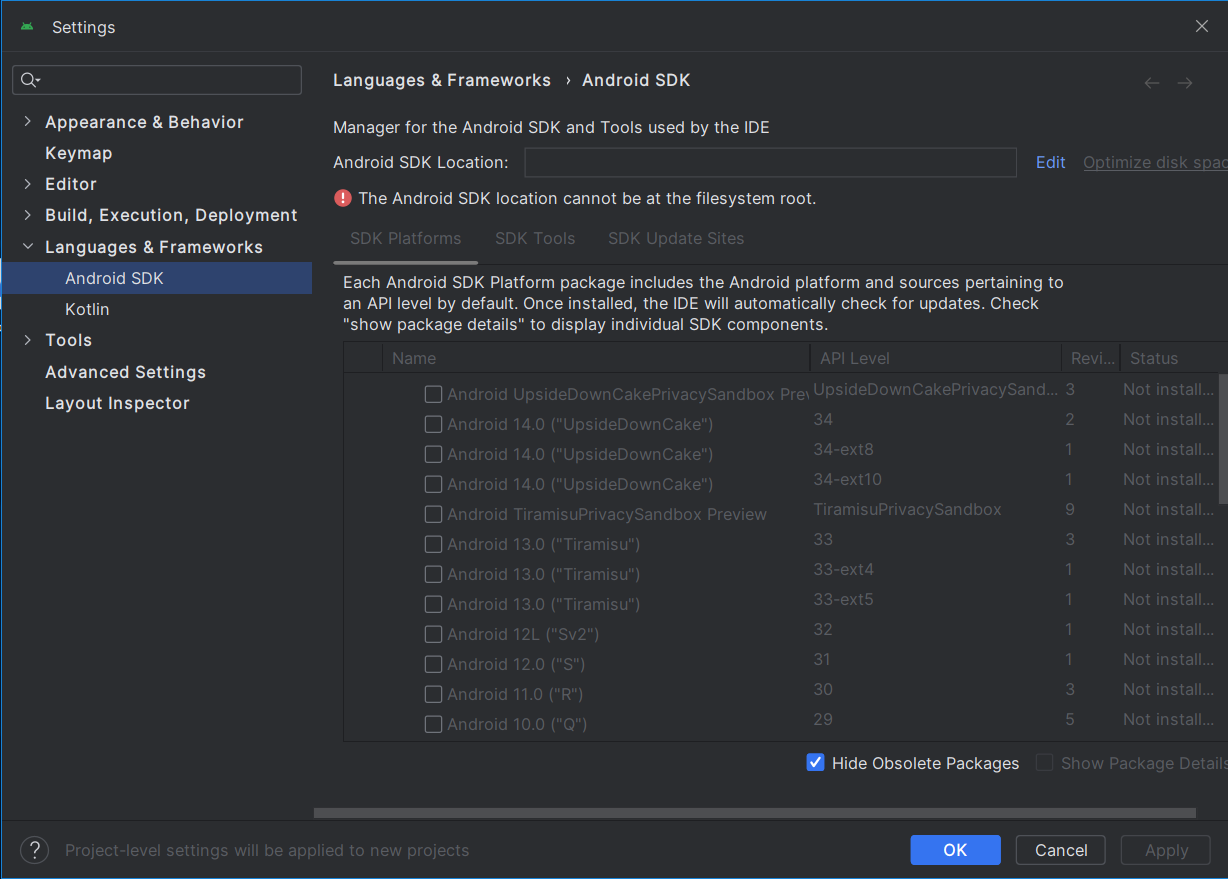Click the horizontal scrollbar at bottom
The width and height of the screenshot is (1228, 879).
(755, 813)
